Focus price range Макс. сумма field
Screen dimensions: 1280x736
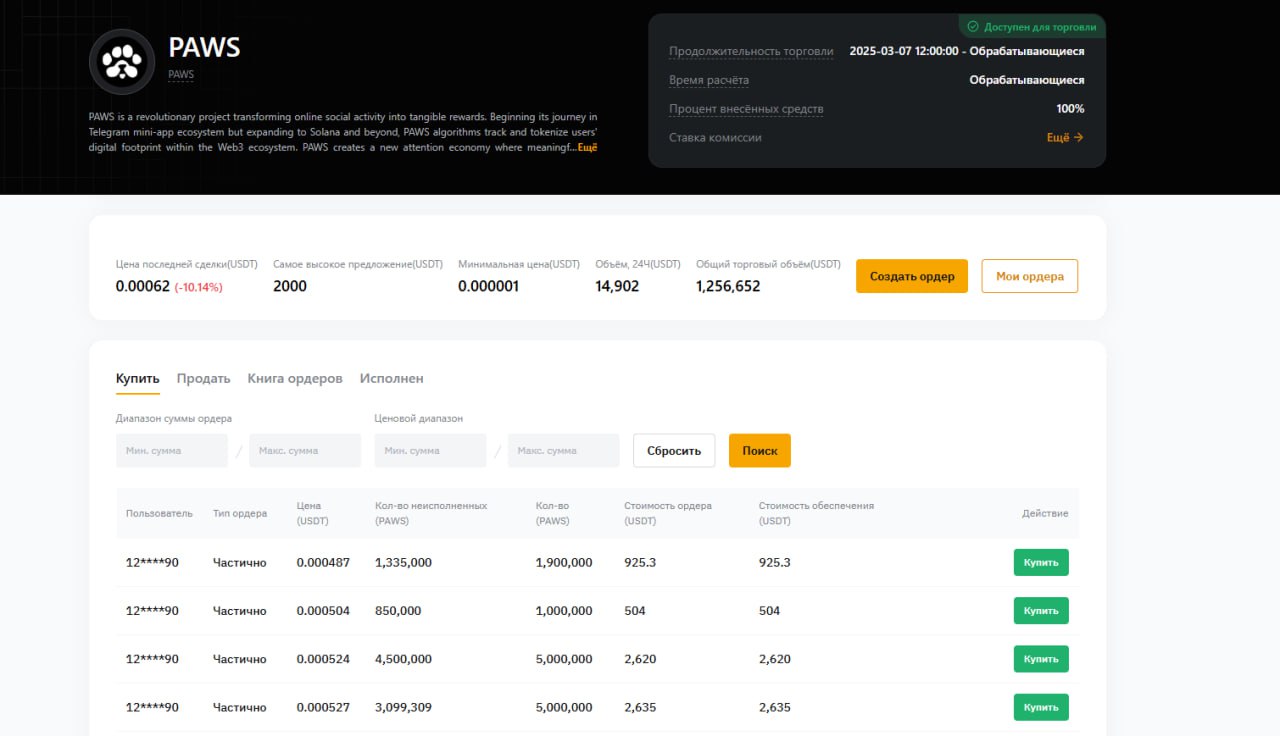[x=564, y=450]
